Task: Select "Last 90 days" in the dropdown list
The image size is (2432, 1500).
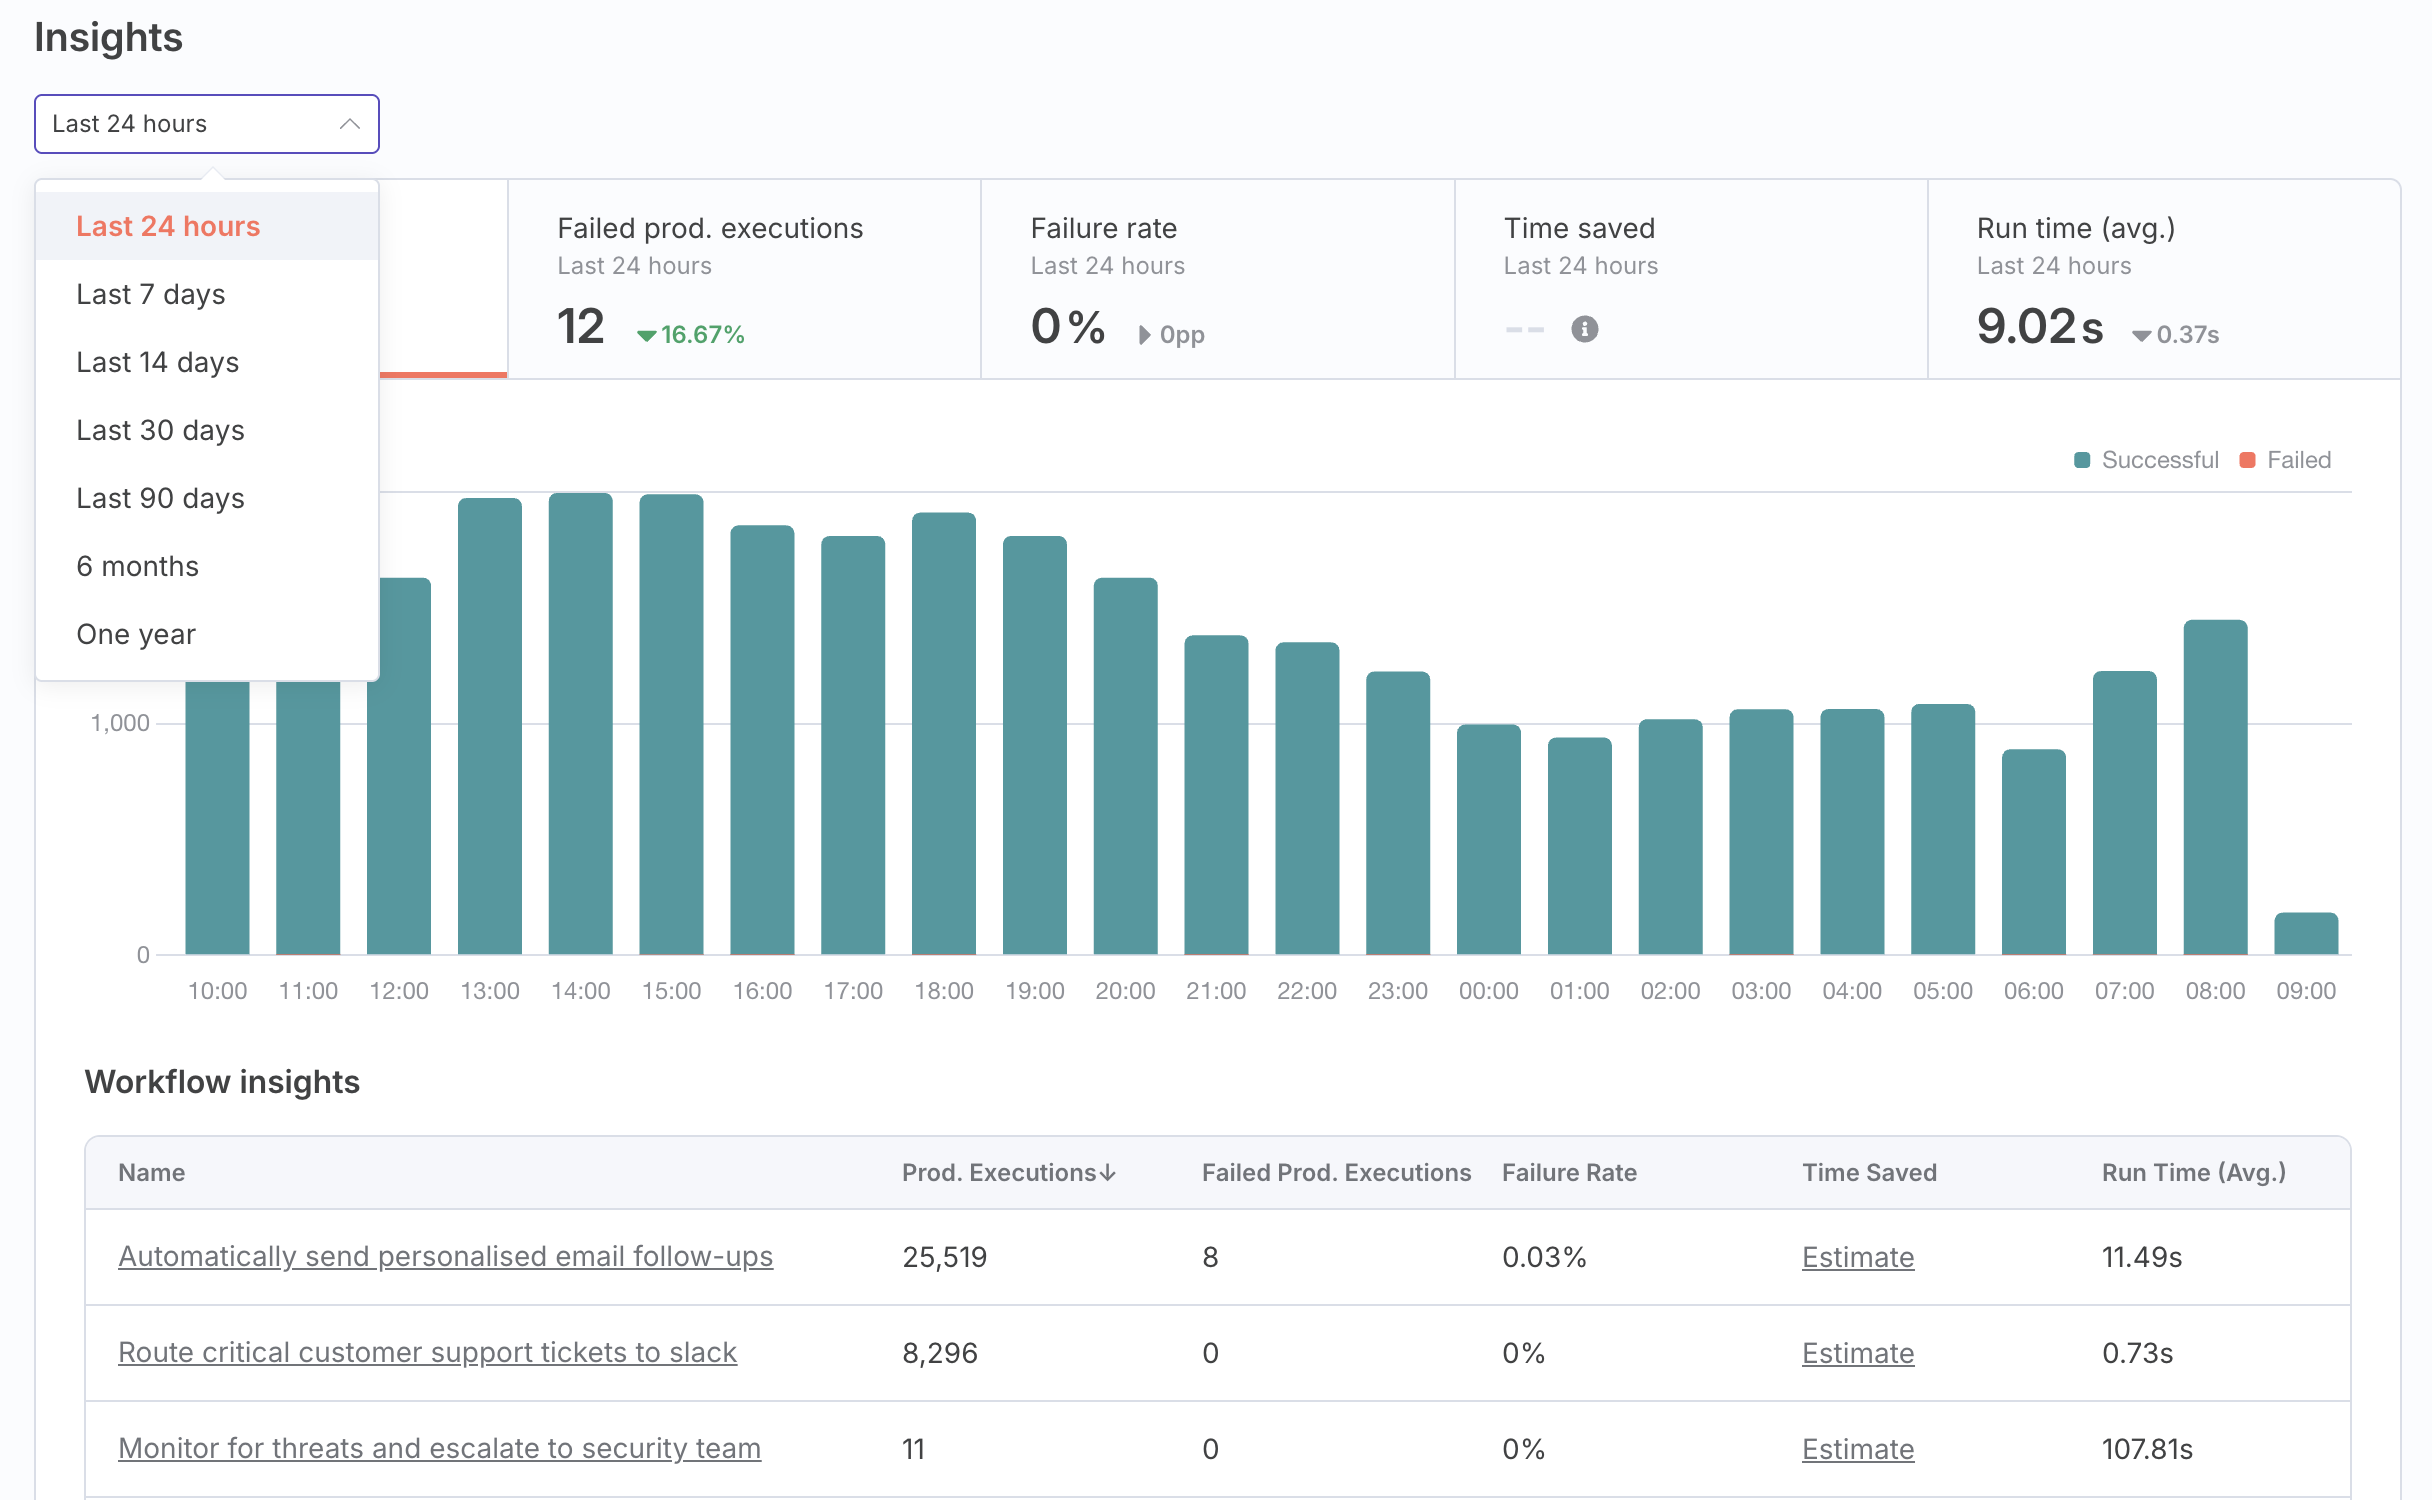Action: click(x=160, y=497)
